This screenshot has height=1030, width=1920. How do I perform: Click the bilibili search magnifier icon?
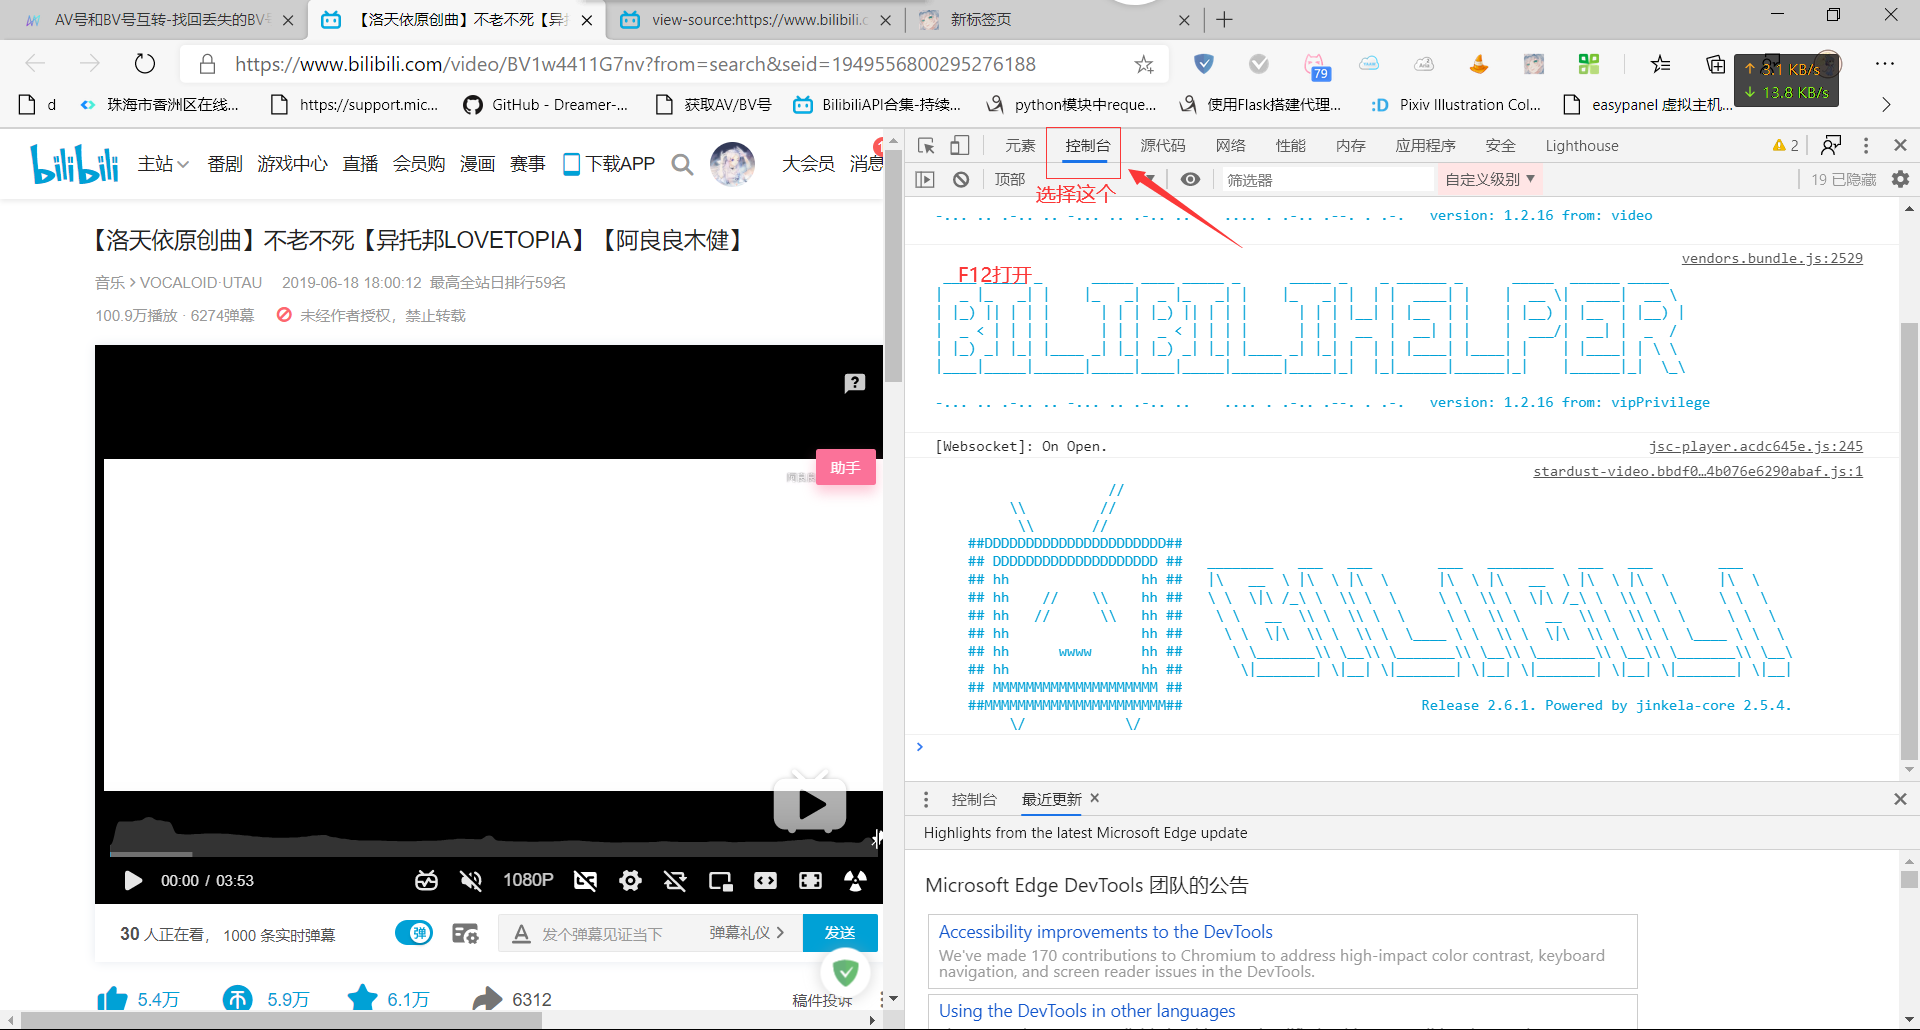click(682, 164)
